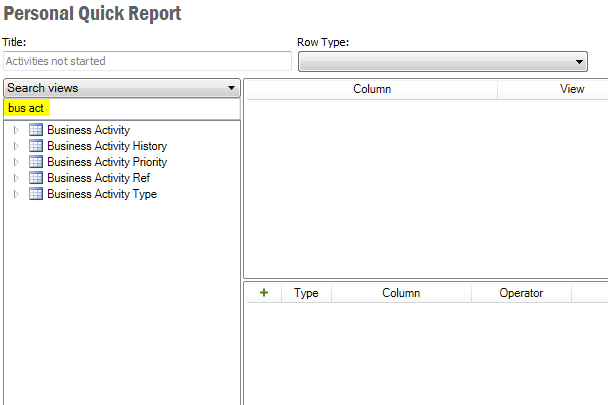Expand the Business Activity Type node
608x405 pixels.
click(16, 194)
